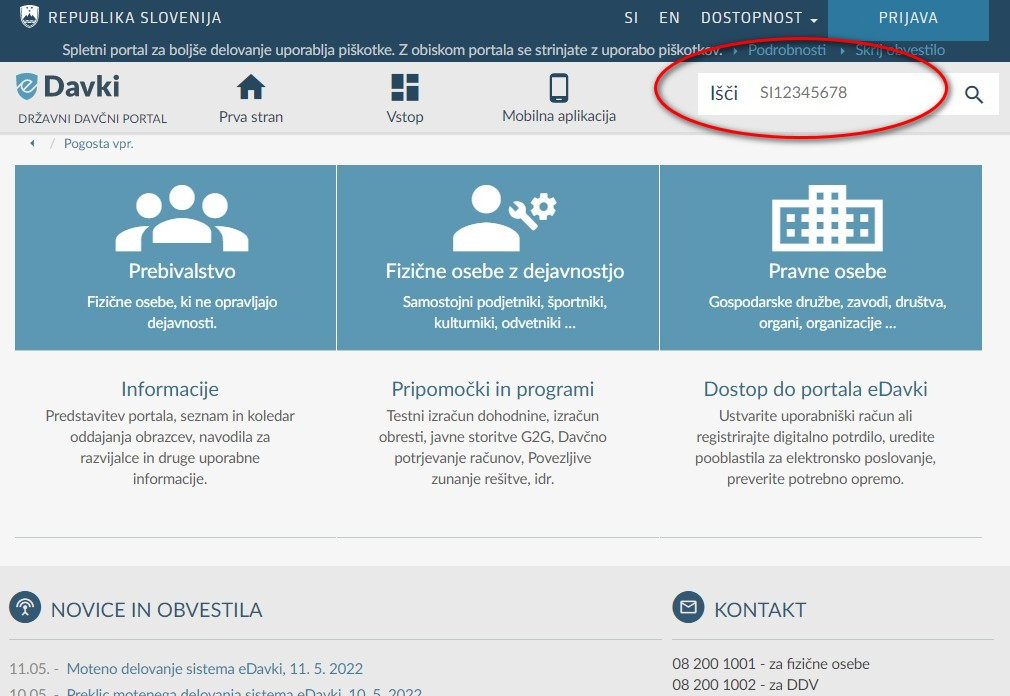Click phone number 08 200 1002 line
The height and width of the screenshot is (696, 1010).
click(745, 684)
